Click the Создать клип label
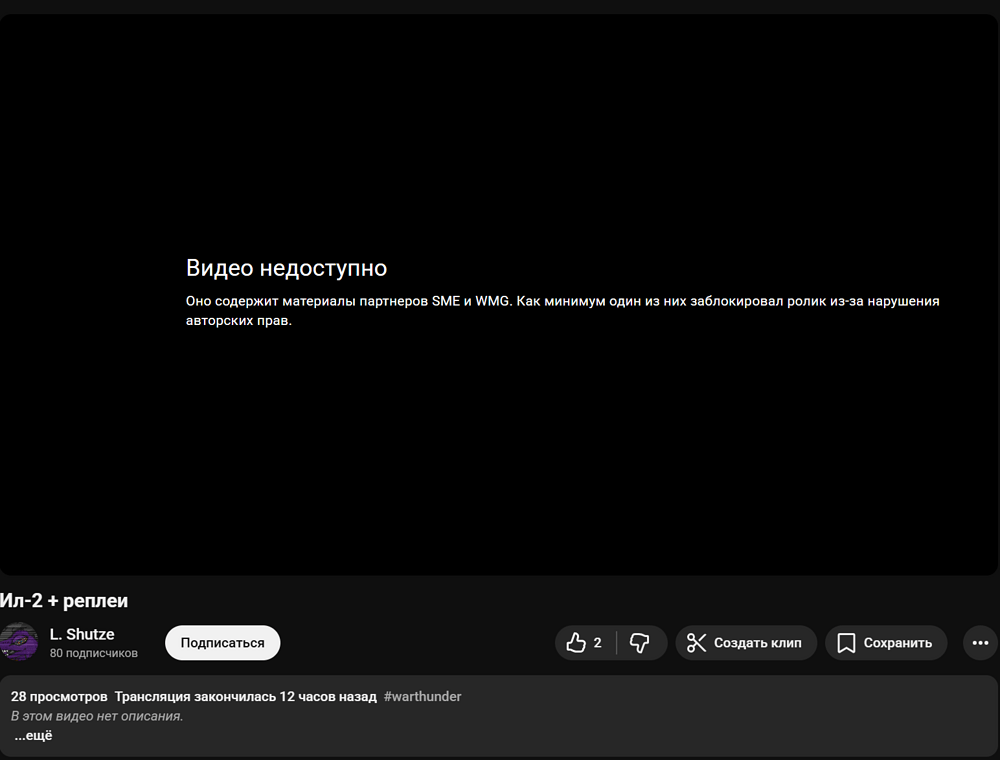This screenshot has width=1000, height=760. pos(757,643)
